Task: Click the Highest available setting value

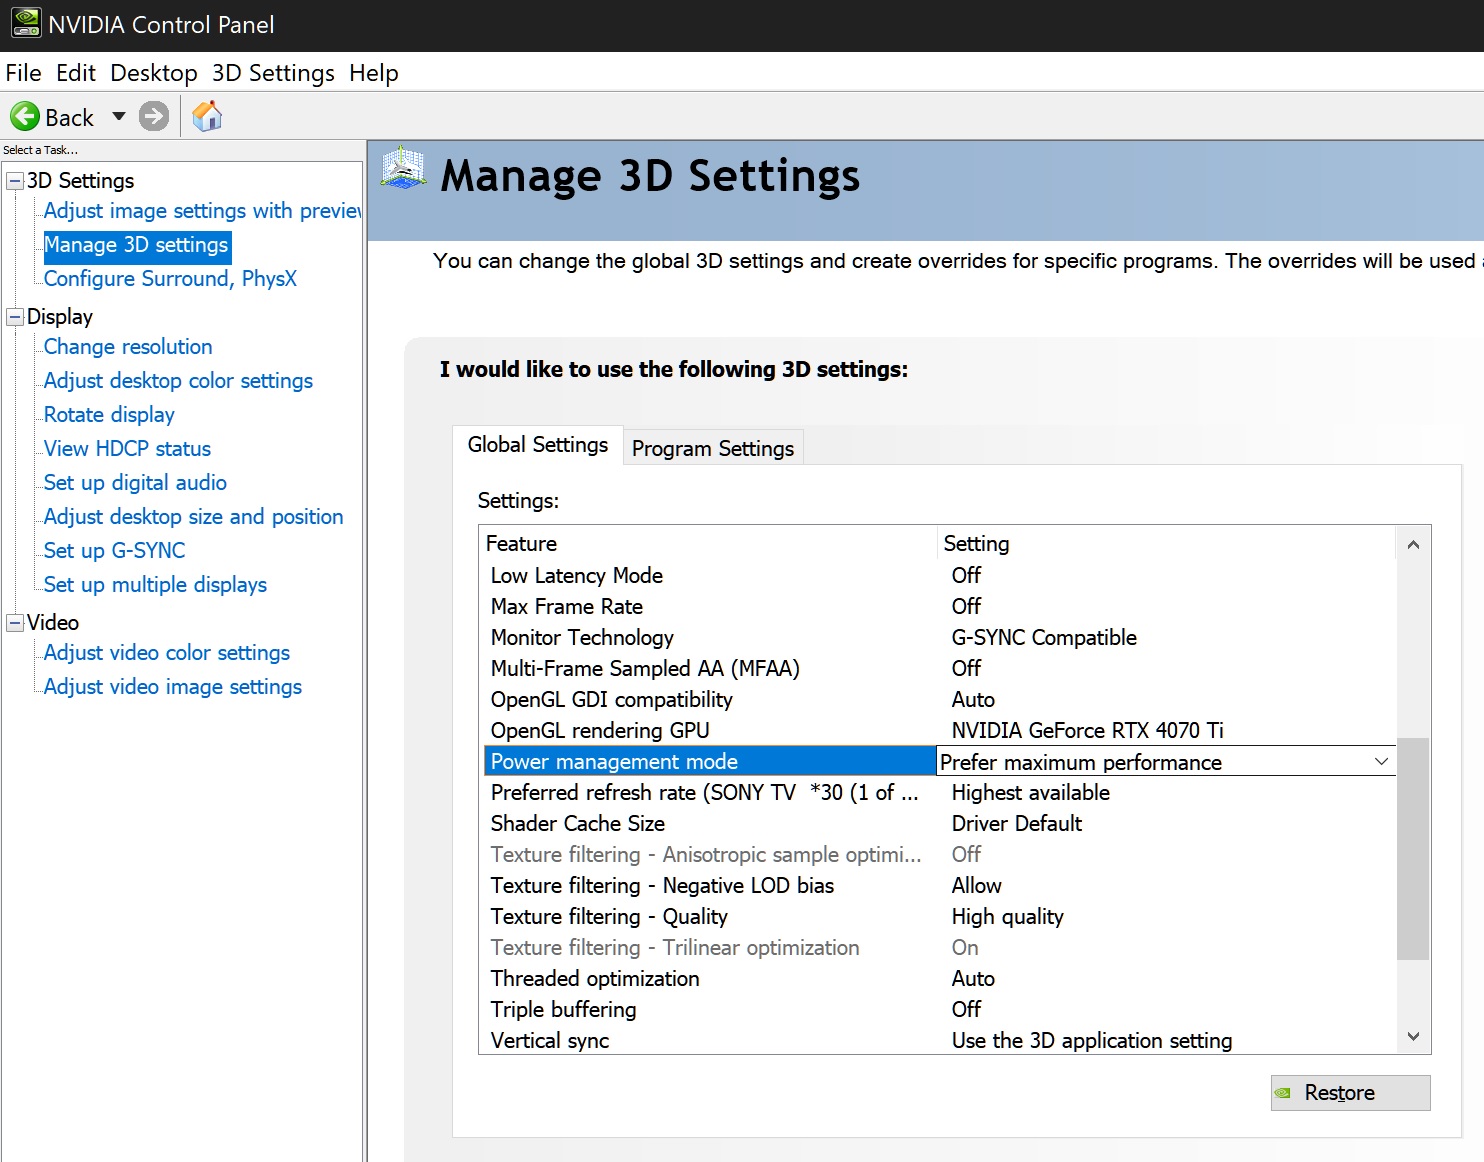Action: point(1030,792)
